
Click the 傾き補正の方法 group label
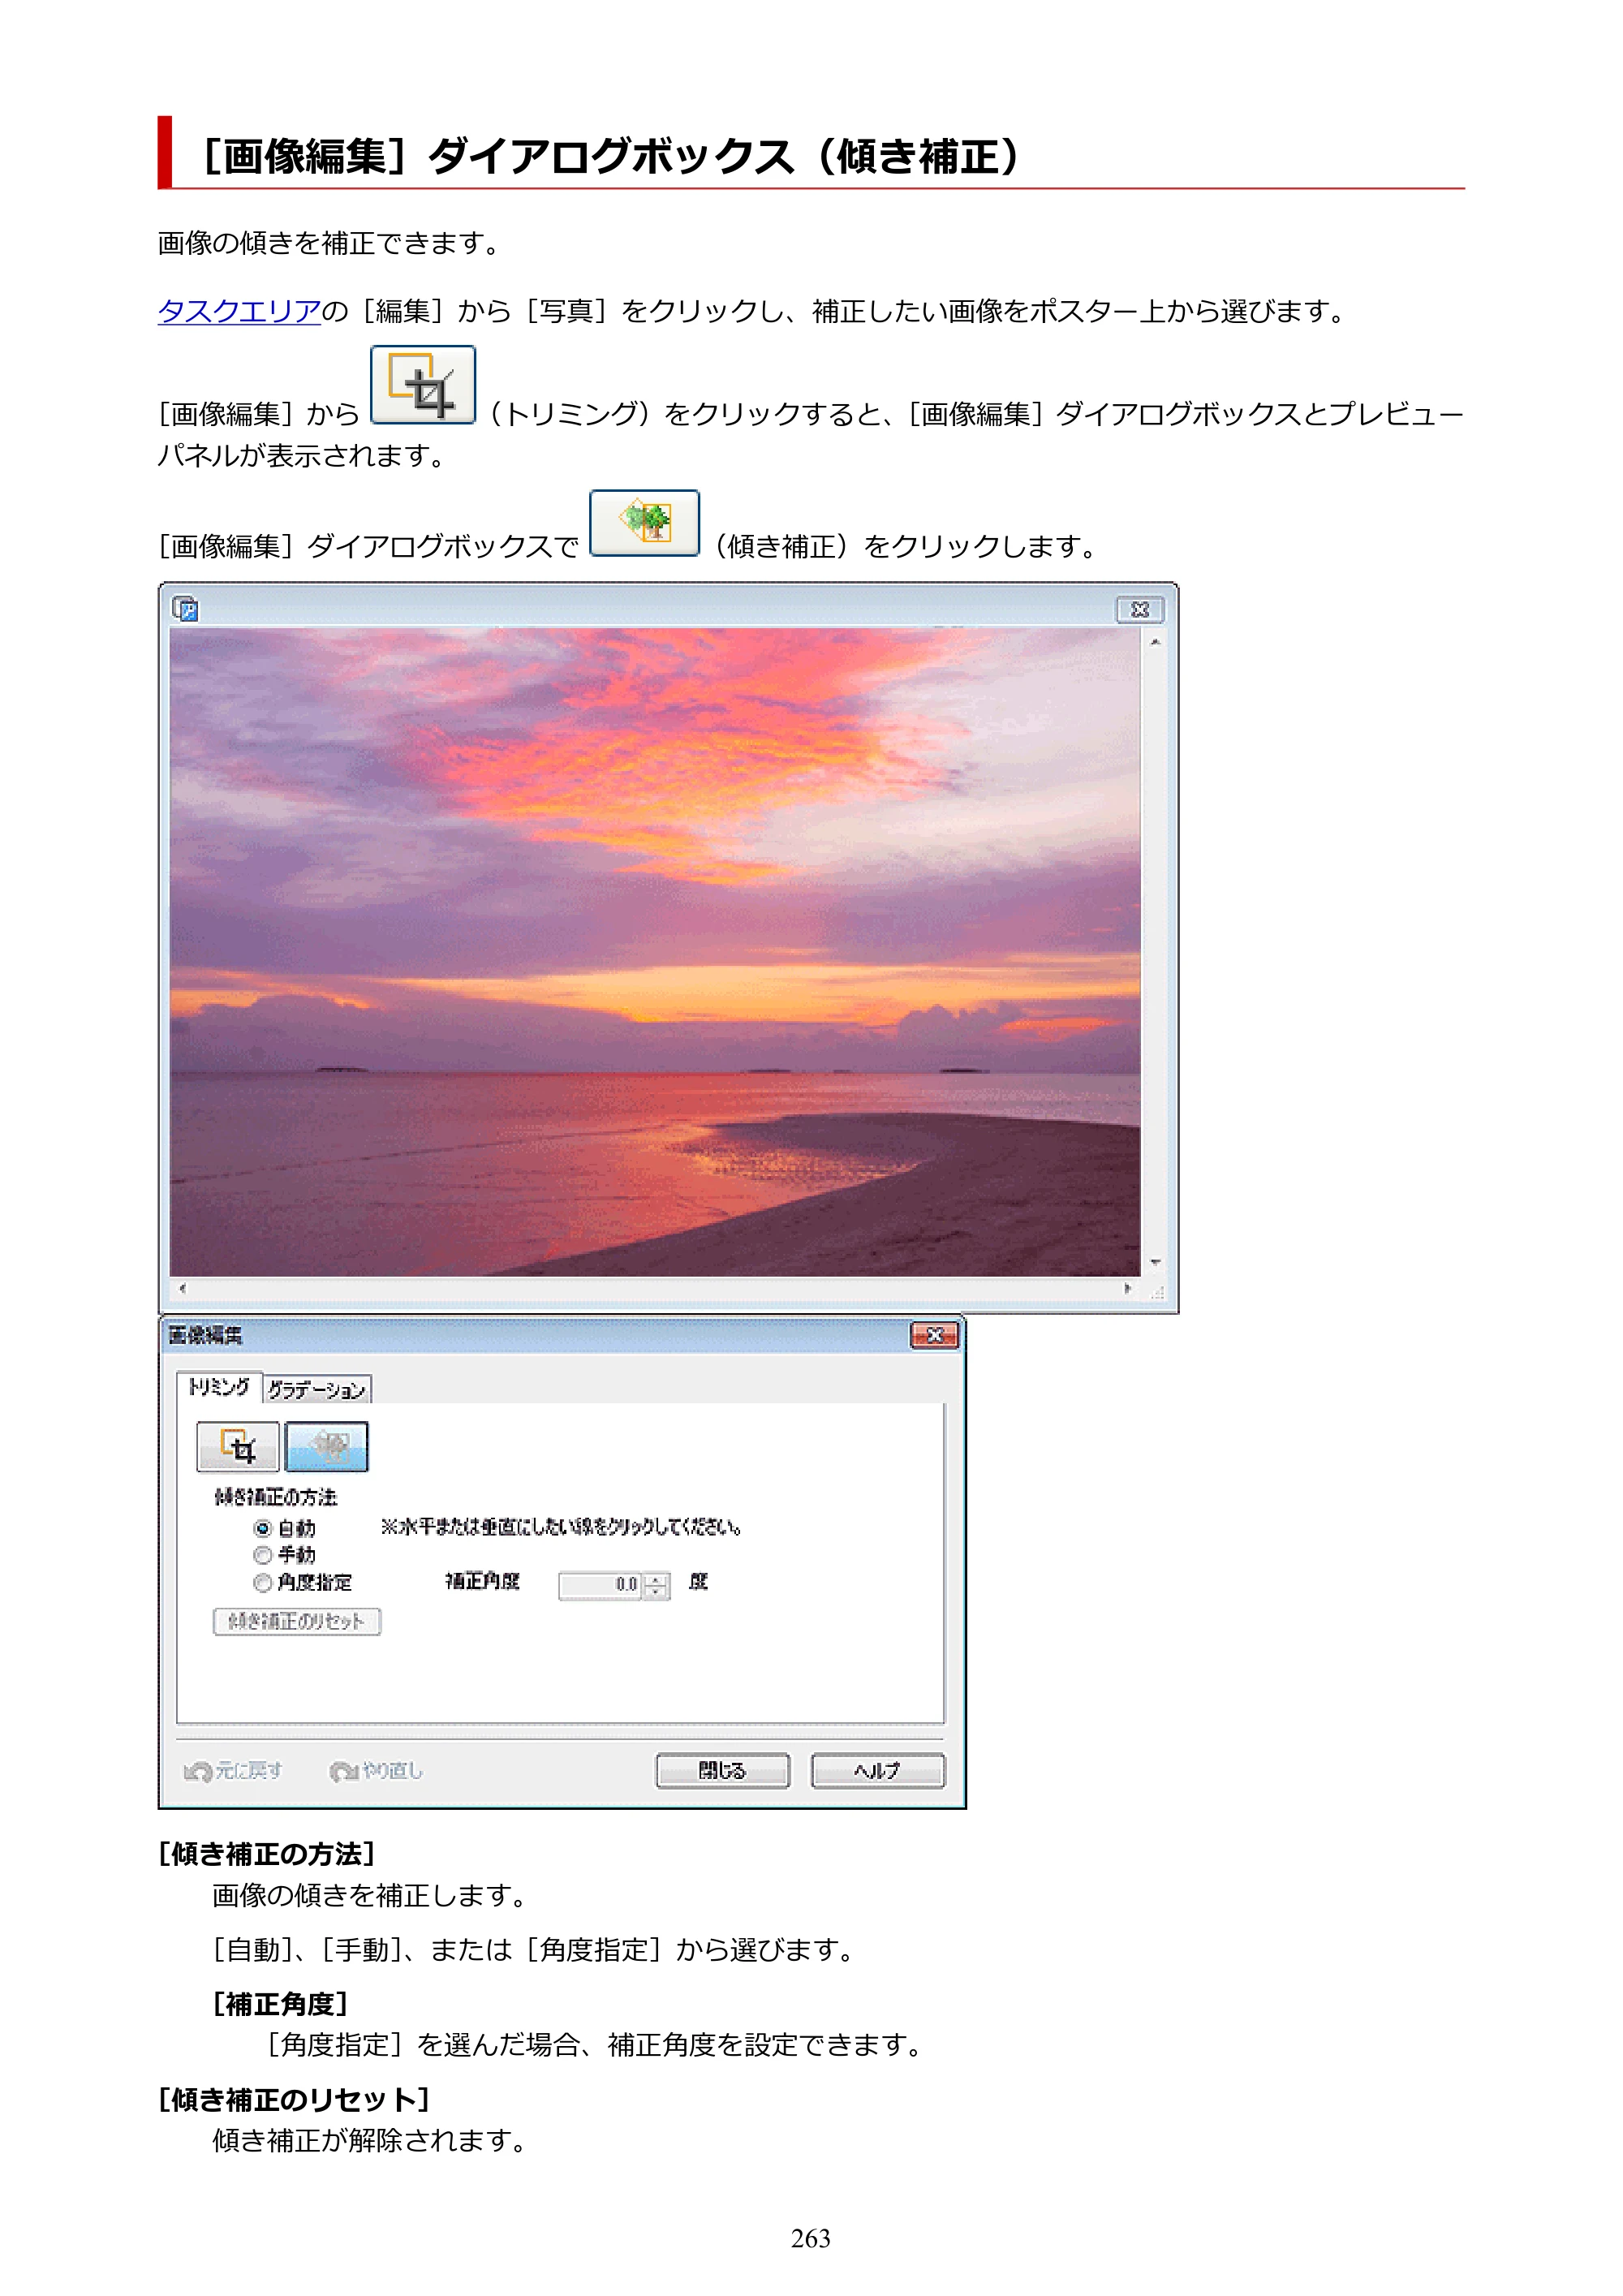click(276, 1497)
